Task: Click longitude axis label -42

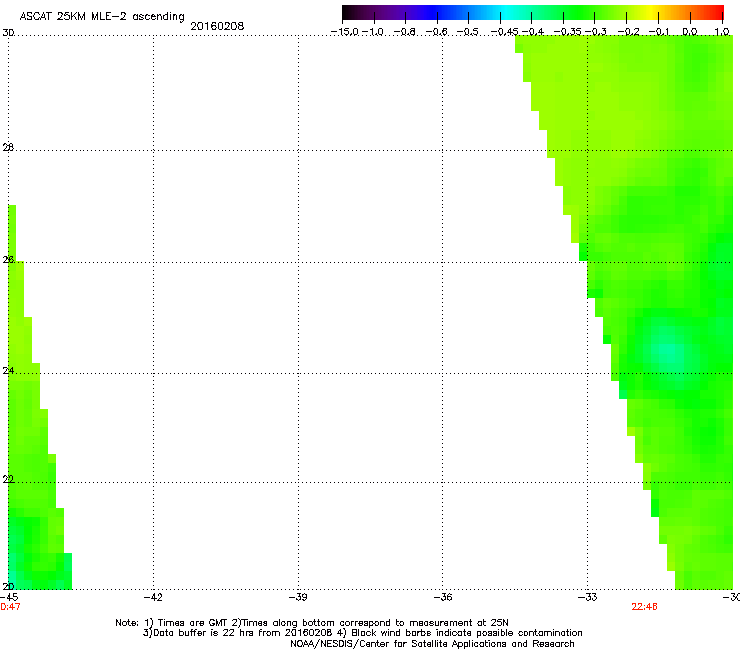Action: coord(153,597)
